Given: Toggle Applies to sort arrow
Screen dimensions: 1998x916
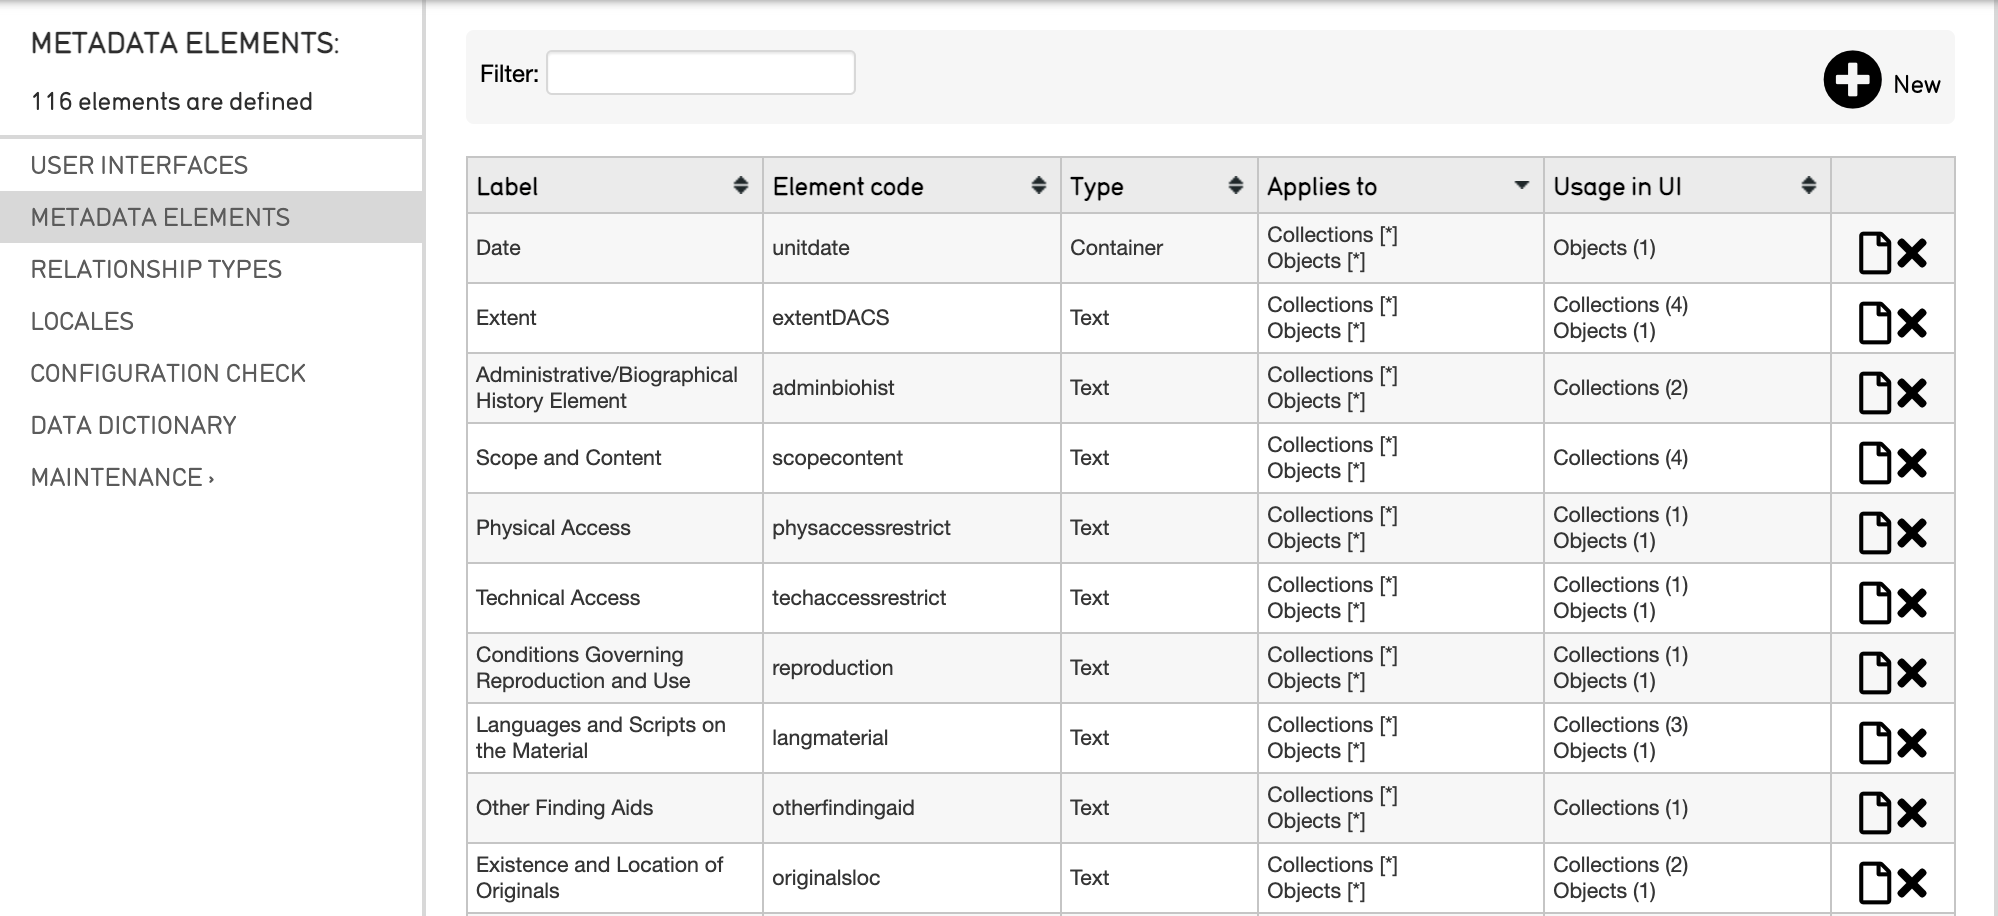Looking at the screenshot, I should (1521, 186).
